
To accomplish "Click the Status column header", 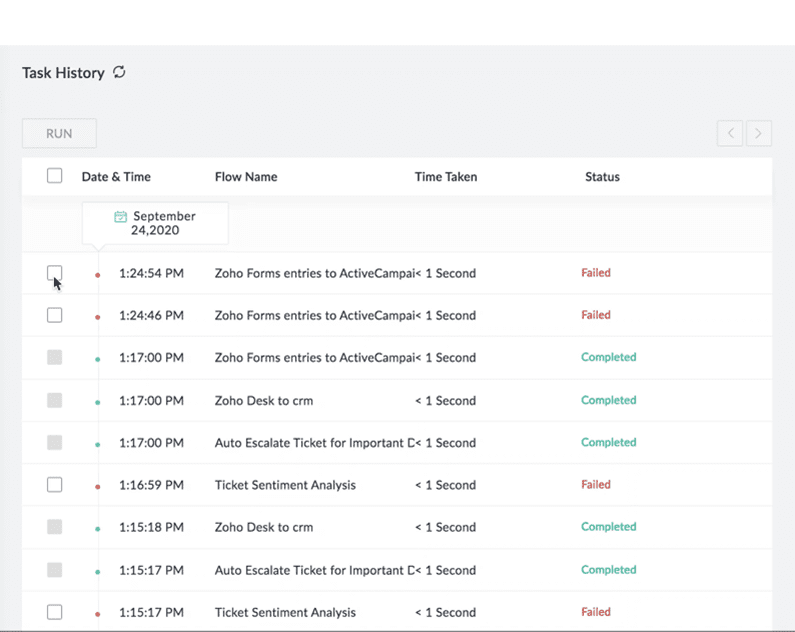I will tap(602, 177).
